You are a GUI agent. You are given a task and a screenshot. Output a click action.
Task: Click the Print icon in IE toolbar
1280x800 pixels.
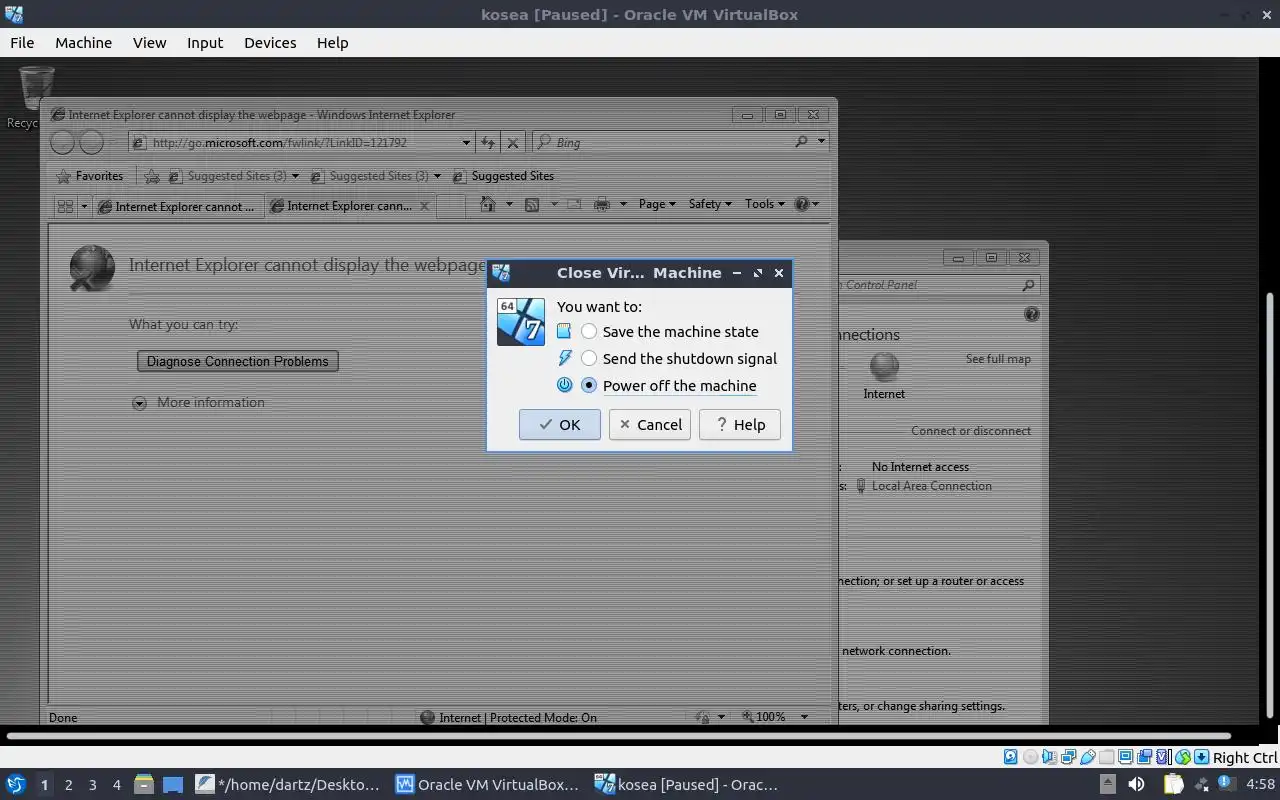[x=602, y=204]
